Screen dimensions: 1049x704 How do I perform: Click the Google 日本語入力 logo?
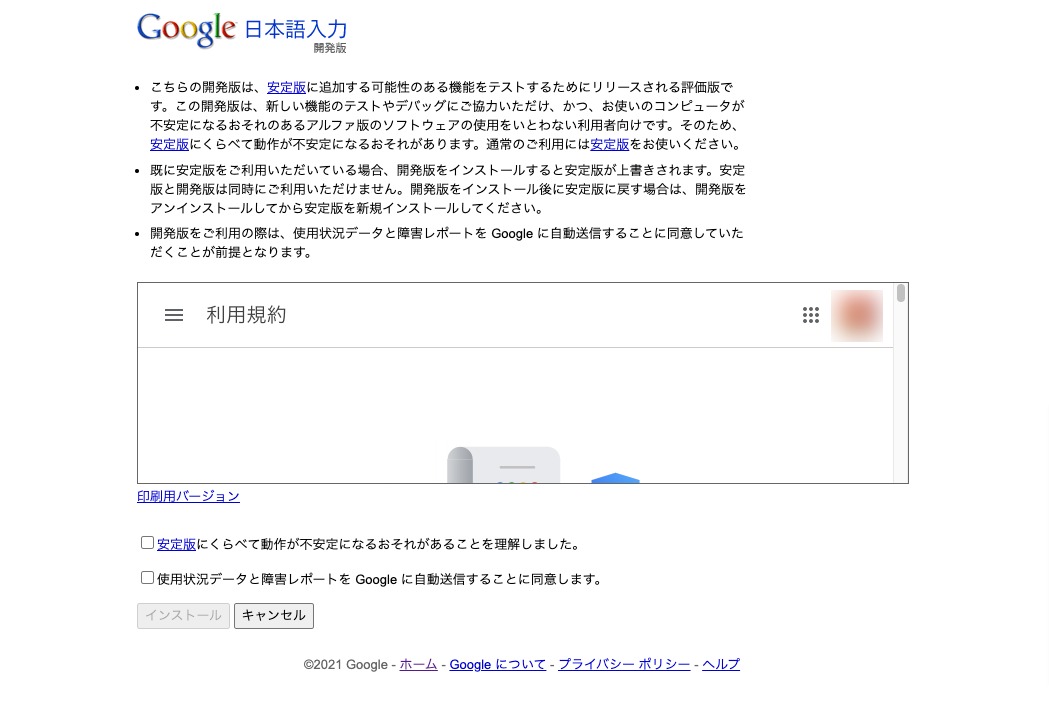tap(242, 30)
